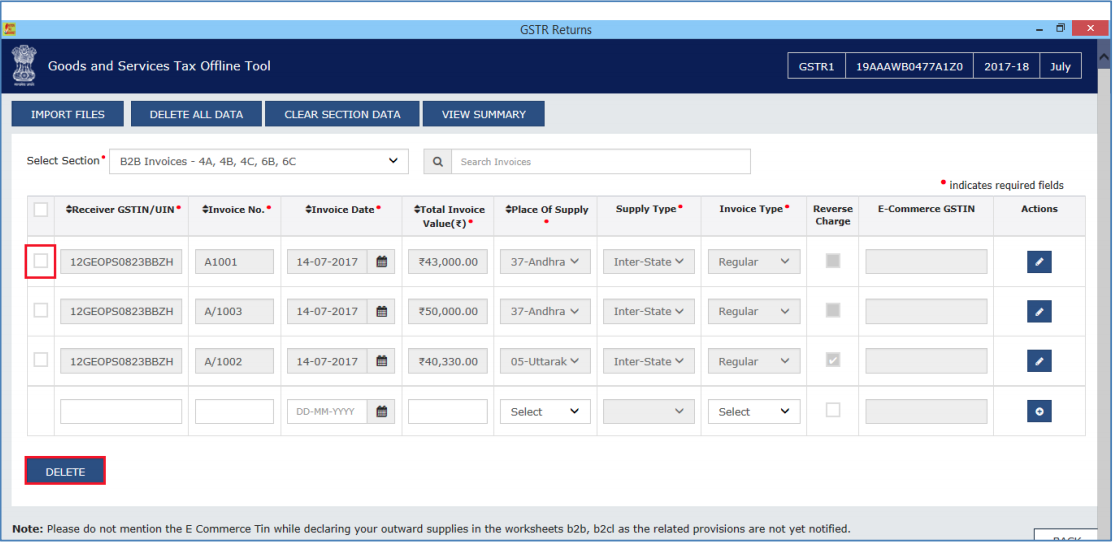Open Invoice Type Select dropdown in new row
The image size is (1113, 544).
(754, 411)
